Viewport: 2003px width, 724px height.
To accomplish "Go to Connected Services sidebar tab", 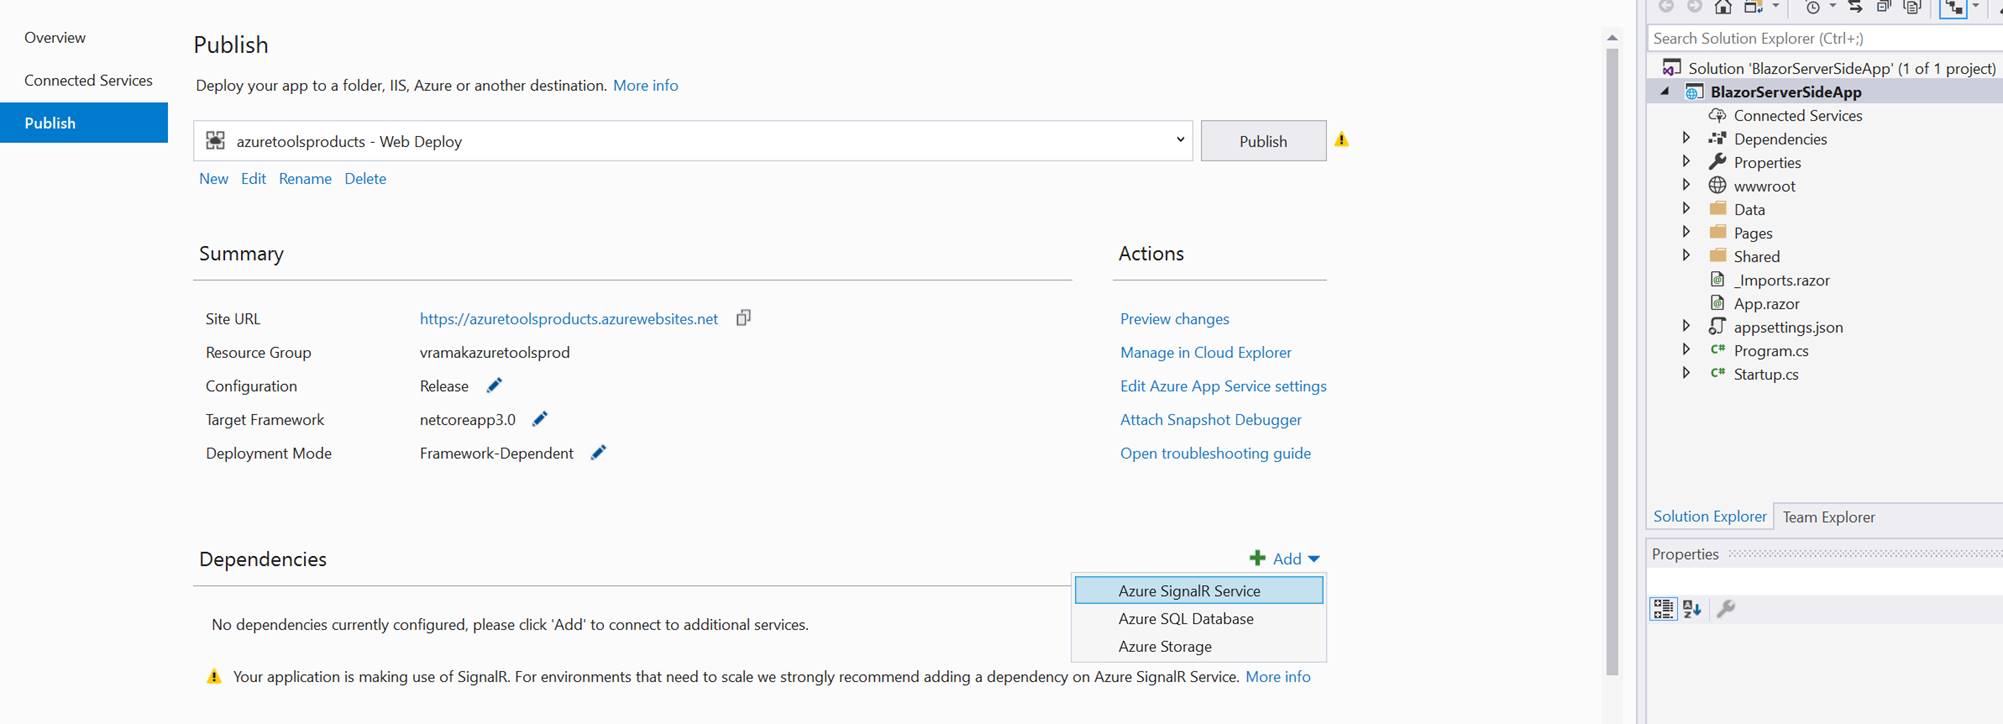I will click(84, 80).
